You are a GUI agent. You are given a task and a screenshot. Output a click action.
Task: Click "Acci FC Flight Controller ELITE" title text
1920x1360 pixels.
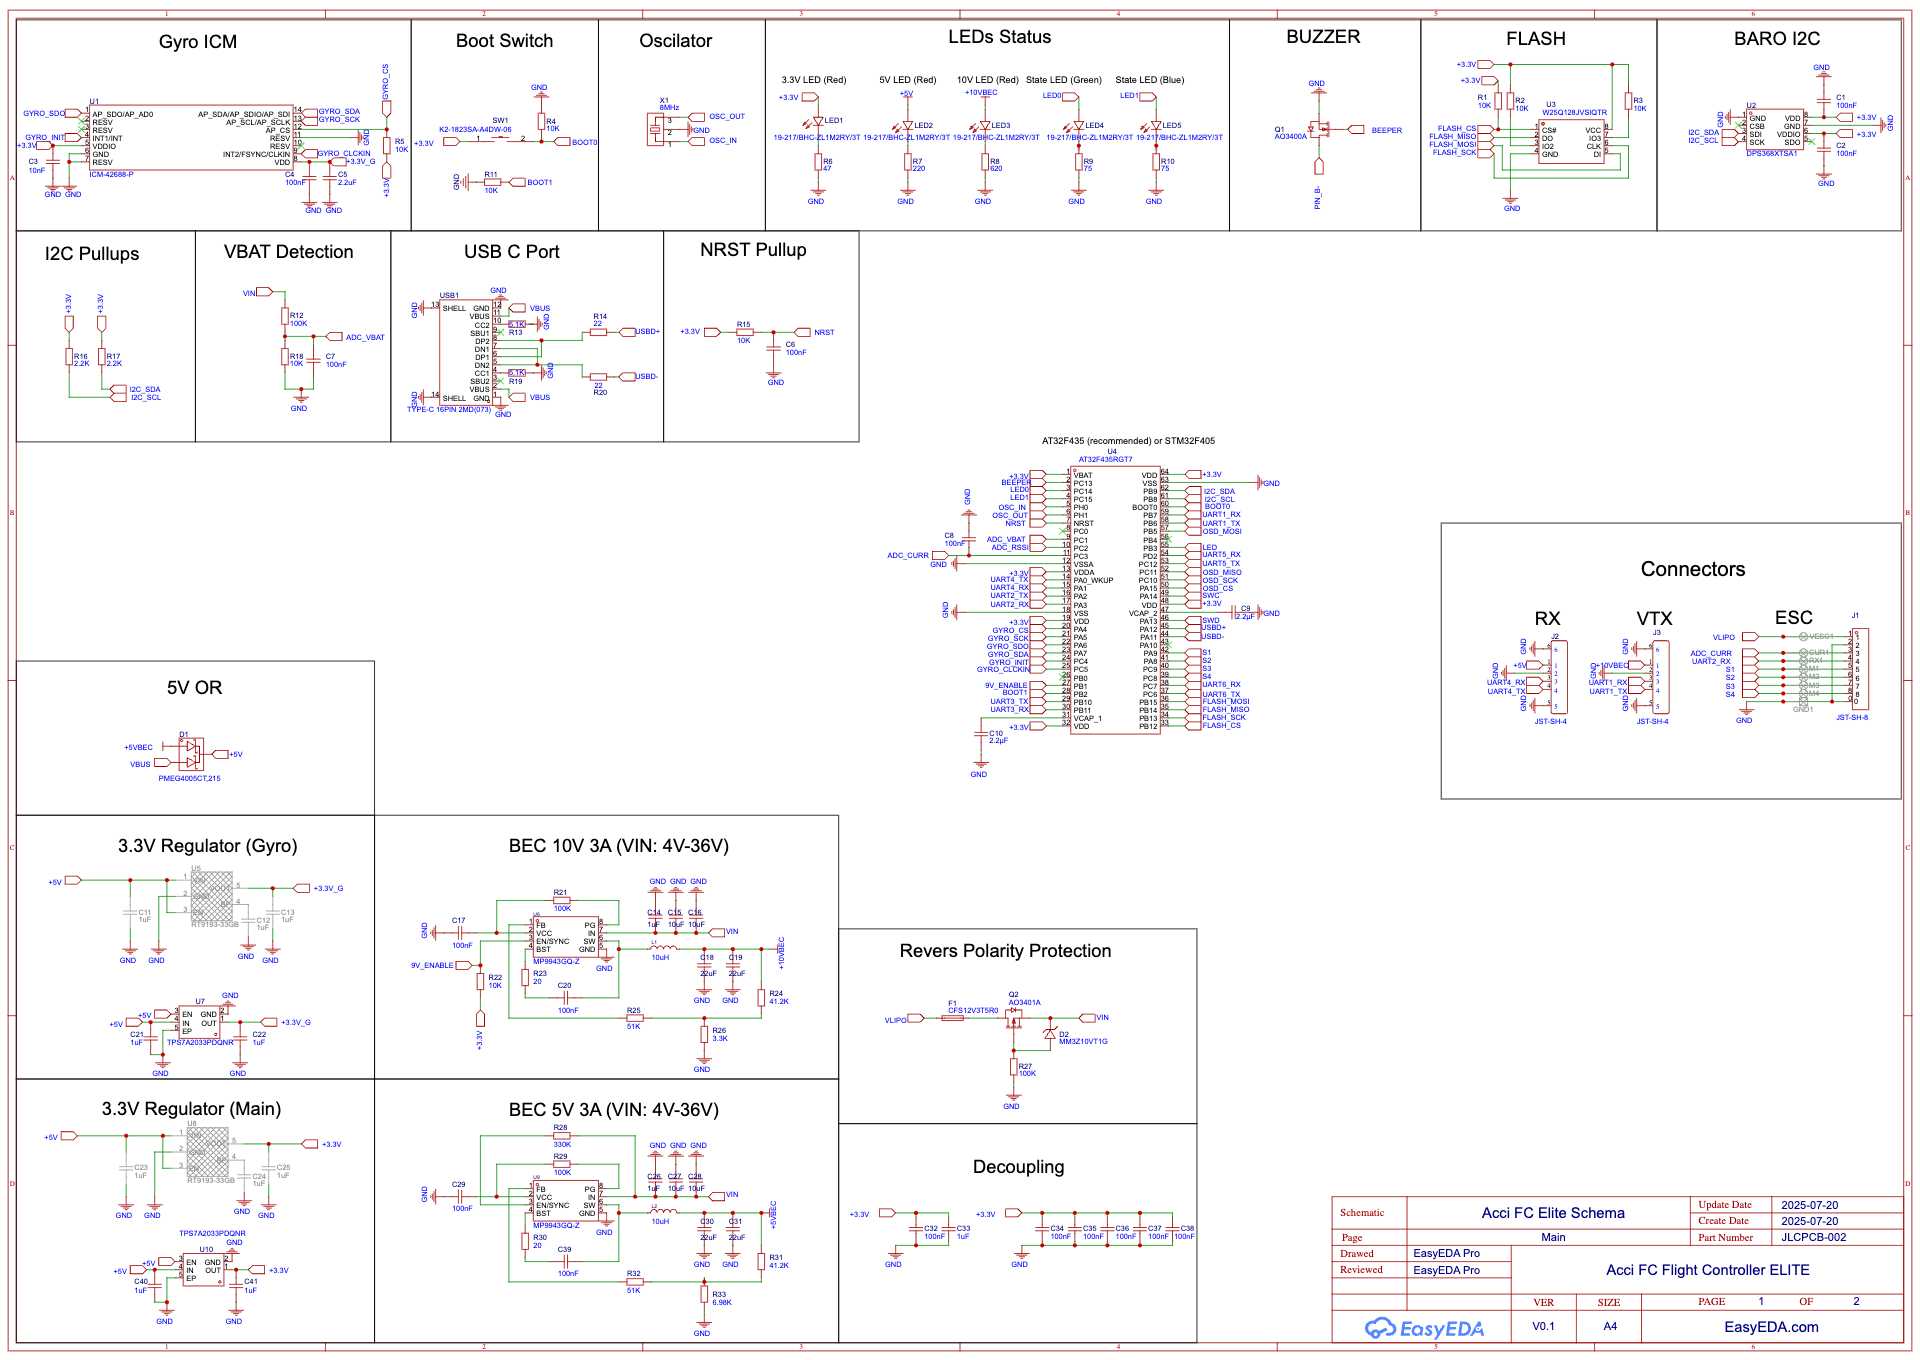[x=1708, y=1270]
